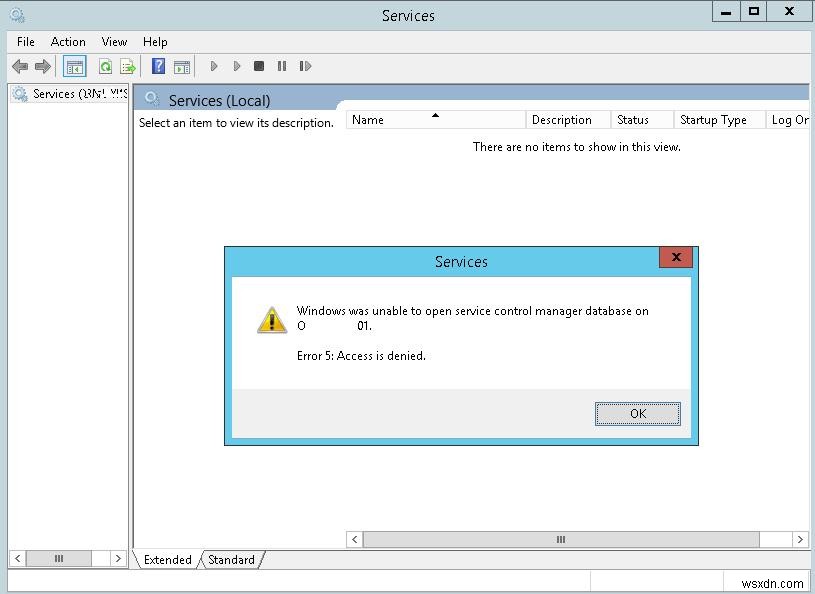The image size is (815, 594).
Task: Click the Start Service play icon
Action: pyautogui.click(x=214, y=66)
